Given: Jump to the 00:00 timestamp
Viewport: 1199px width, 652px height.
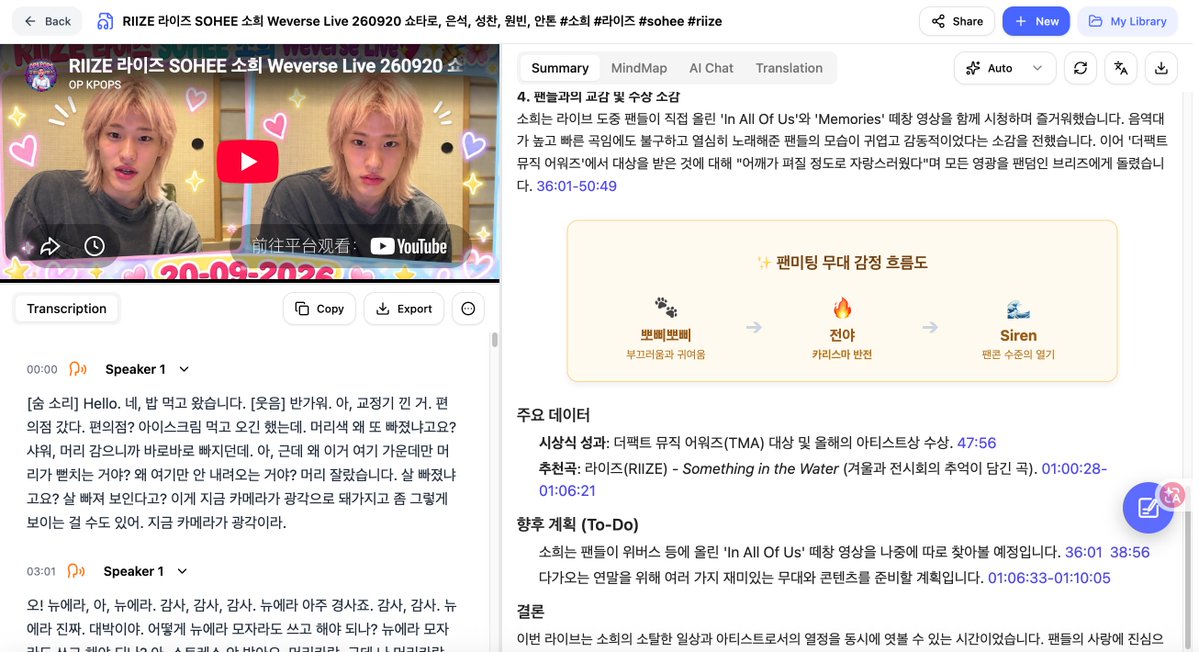Looking at the screenshot, I should (42, 369).
